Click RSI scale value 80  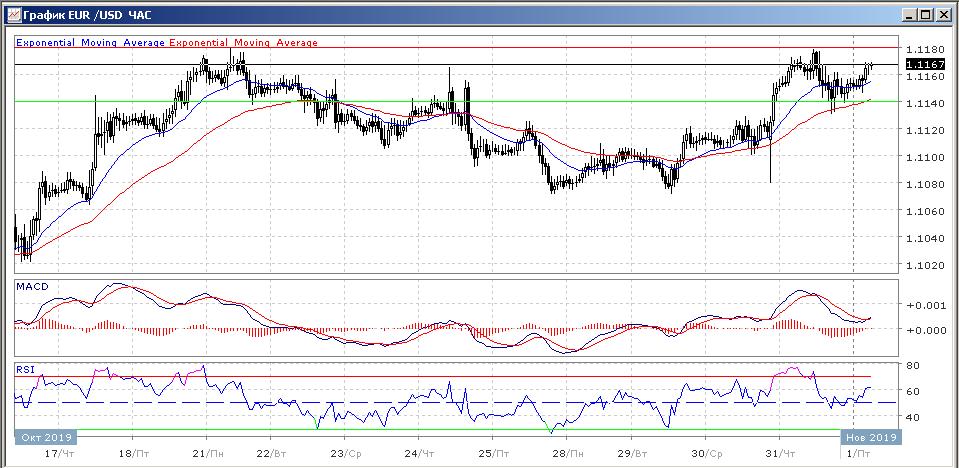[x=914, y=366]
